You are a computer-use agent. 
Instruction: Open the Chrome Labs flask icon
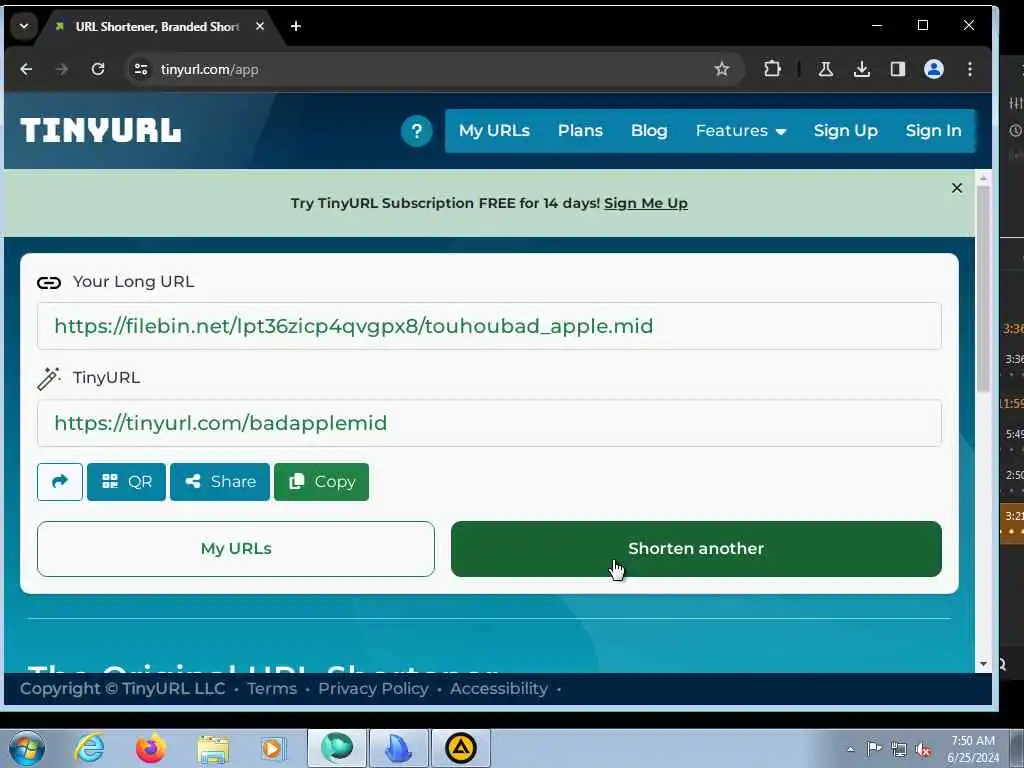[825, 69]
